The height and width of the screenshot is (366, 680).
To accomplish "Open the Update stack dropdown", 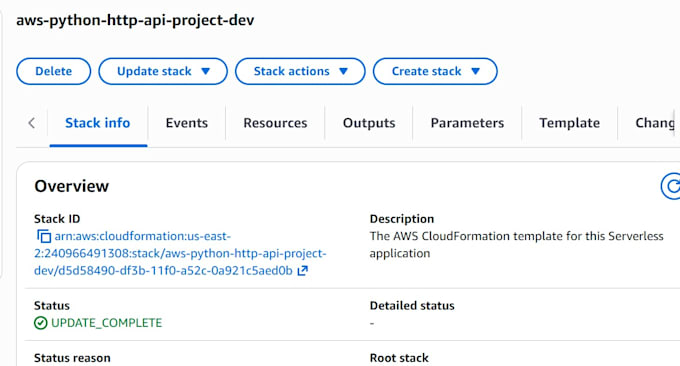I will pos(163,71).
